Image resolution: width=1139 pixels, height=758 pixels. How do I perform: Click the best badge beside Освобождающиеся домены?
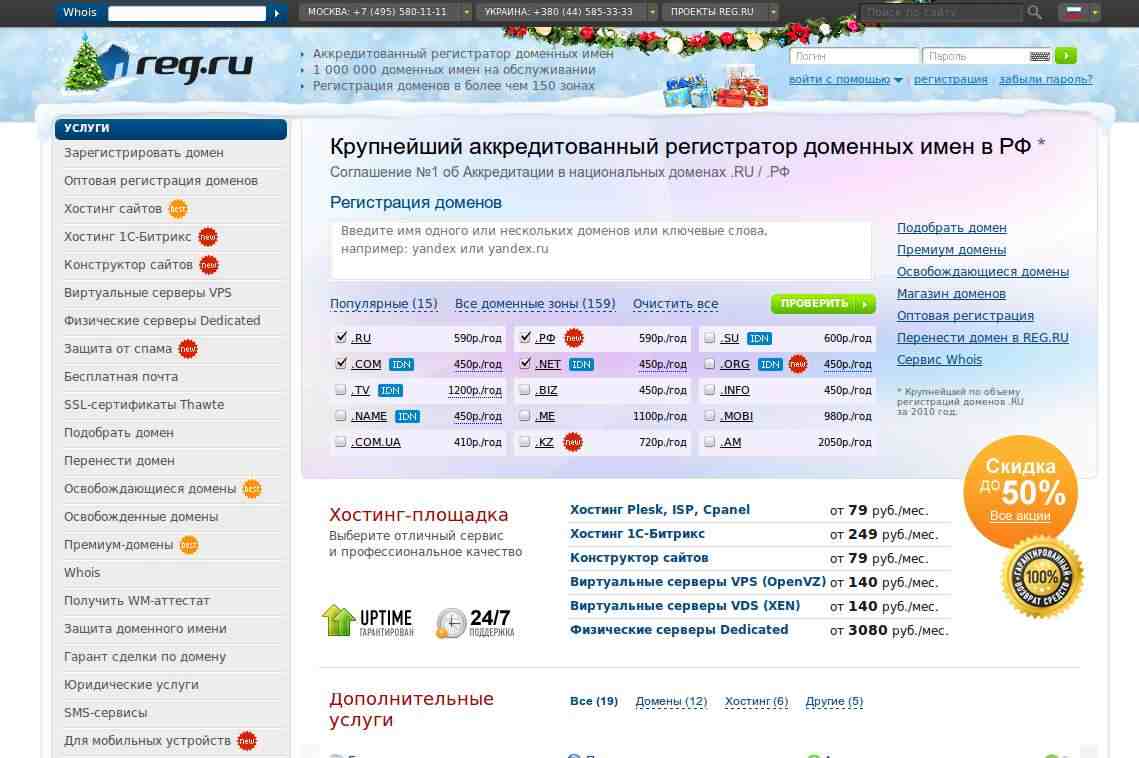pyautogui.click(x=252, y=489)
